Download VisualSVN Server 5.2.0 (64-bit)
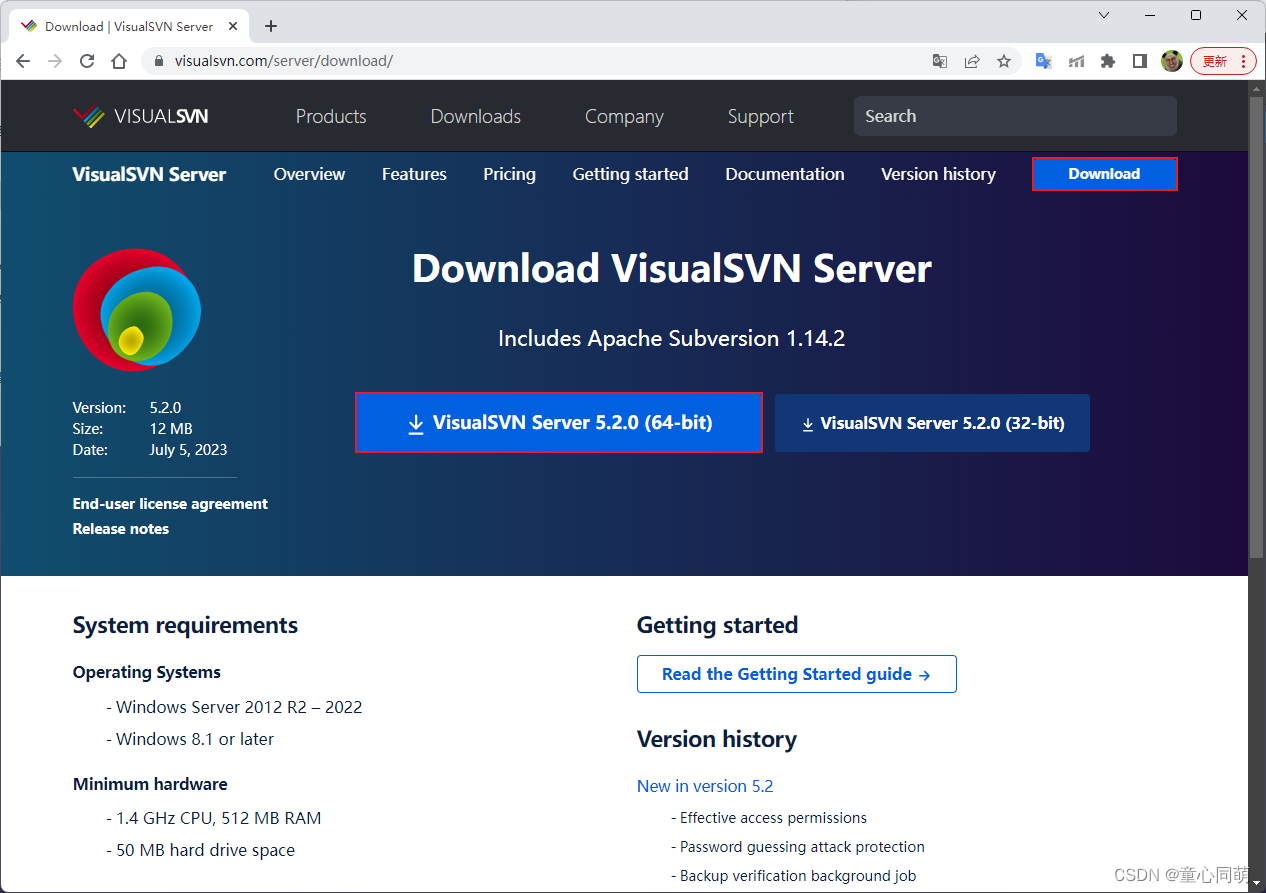This screenshot has width=1266, height=893. pos(559,423)
